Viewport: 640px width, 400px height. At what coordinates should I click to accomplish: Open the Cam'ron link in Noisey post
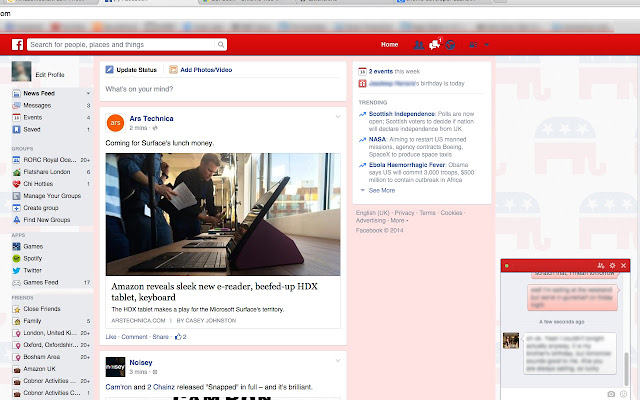(118, 387)
